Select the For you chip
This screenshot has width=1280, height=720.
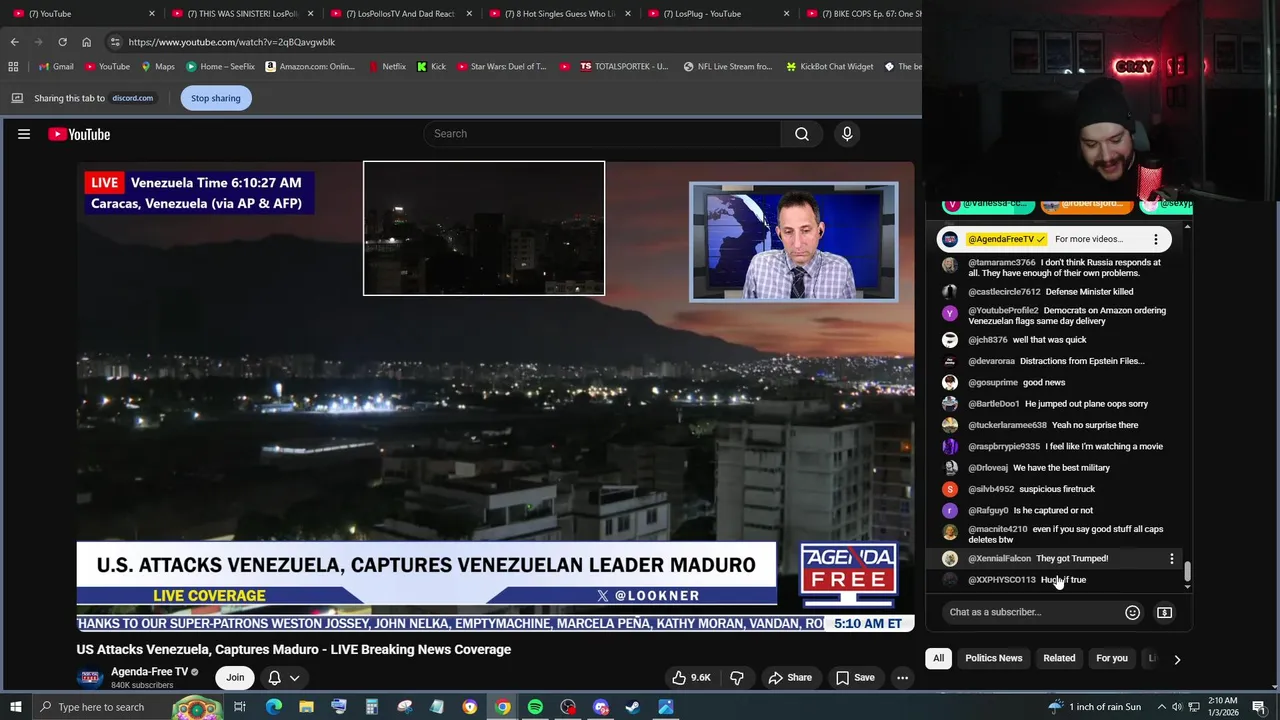(1111, 658)
